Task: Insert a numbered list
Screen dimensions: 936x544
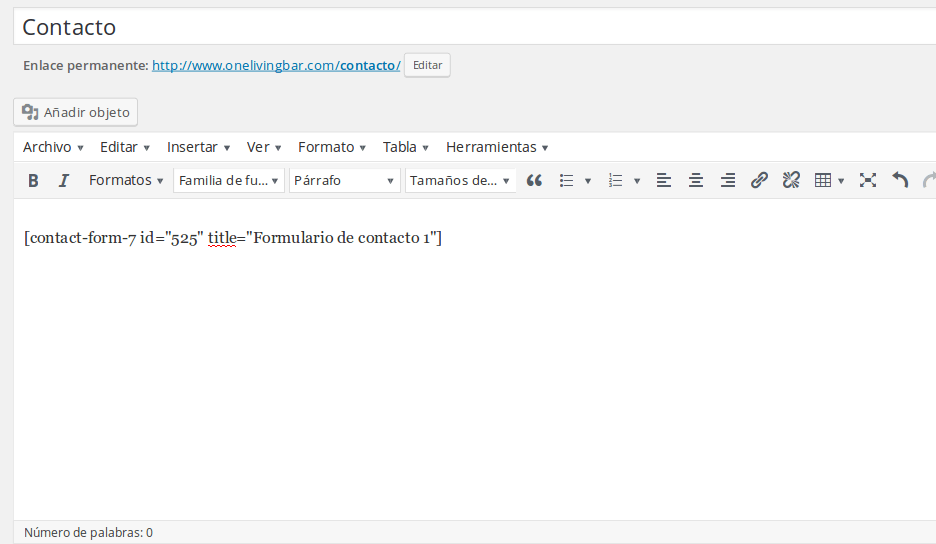Action: tap(615, 180)
